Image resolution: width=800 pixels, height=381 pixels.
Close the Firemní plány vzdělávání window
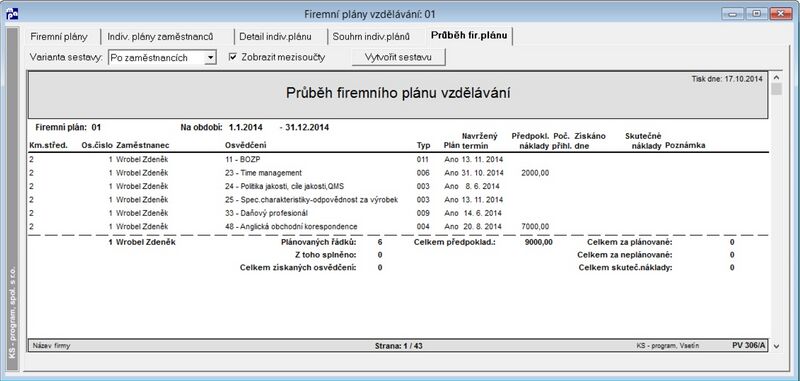[x=781, y=14]
